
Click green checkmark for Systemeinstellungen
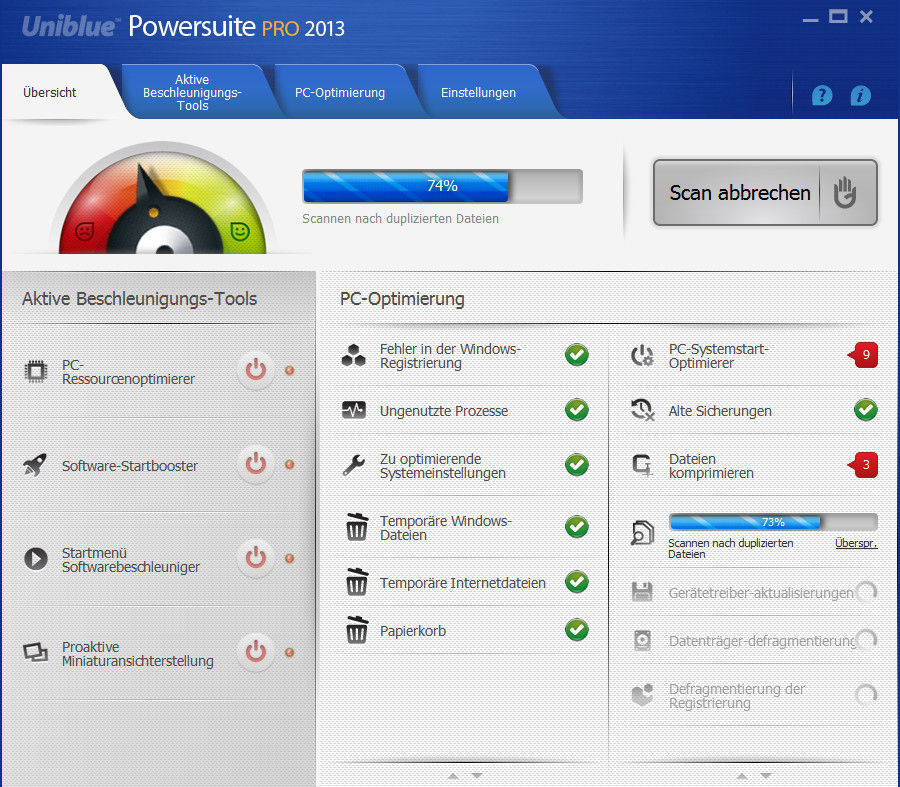pyautogui.click(x=577, y=464)
